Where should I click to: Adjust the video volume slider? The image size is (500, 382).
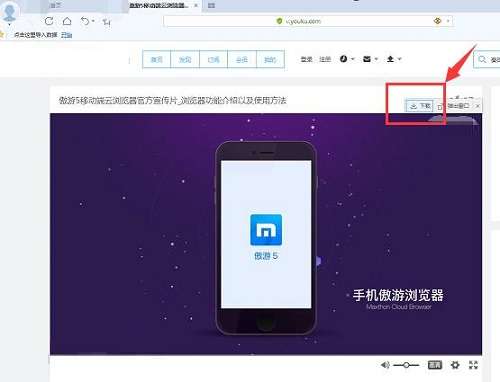(x=406, y=365)
